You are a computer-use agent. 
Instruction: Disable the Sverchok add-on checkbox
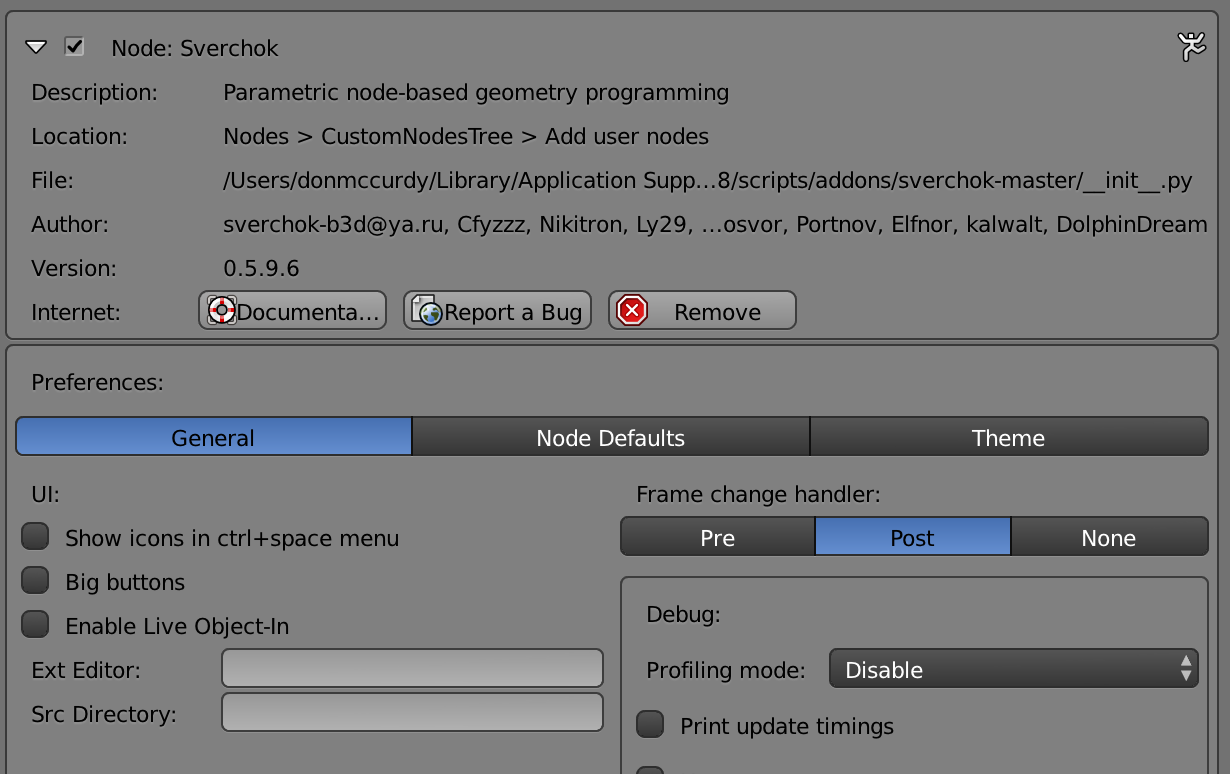pos(72,47)
